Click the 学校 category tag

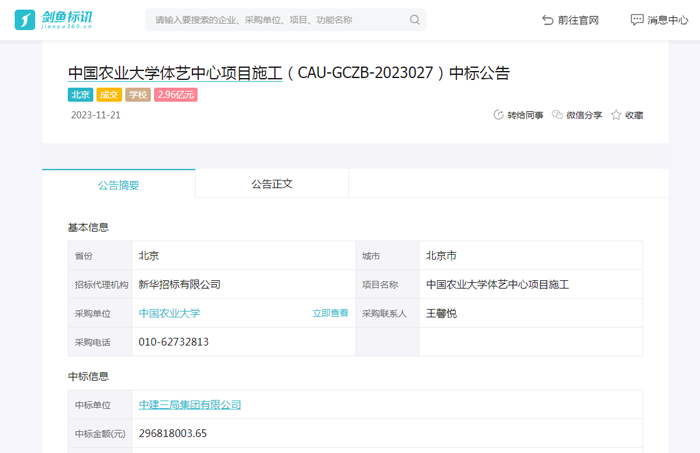click(138, 95)
